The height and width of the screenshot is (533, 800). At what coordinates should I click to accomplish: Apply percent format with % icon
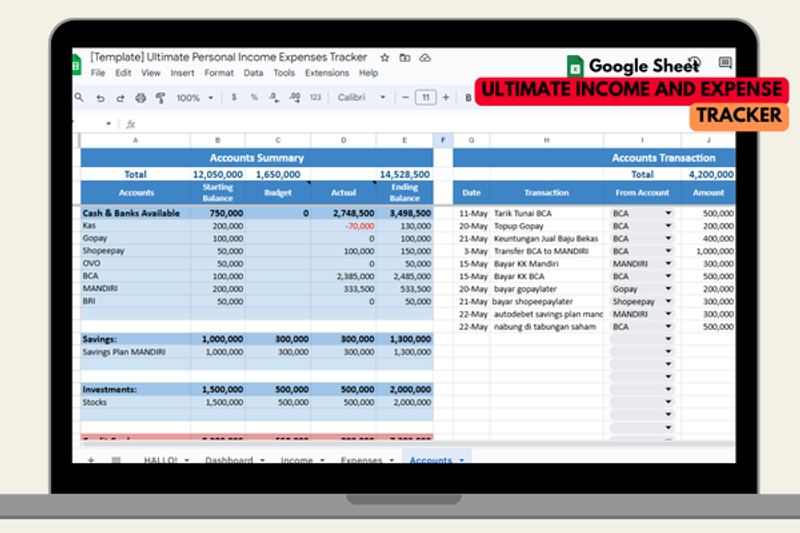(x=254, y=97)
